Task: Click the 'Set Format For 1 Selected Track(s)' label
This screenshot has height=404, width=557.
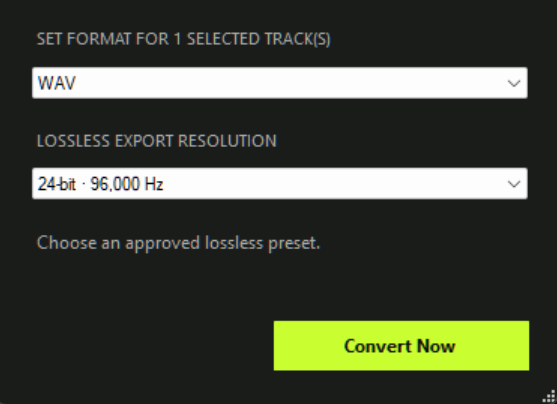Action: click(184, 39)
